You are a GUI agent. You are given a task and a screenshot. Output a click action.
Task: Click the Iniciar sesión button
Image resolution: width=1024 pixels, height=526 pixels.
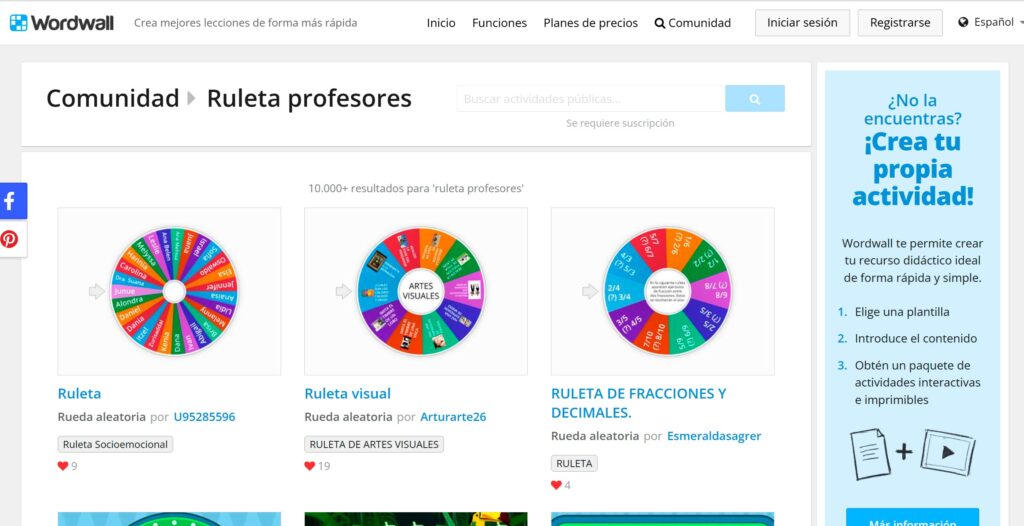click(x=802, y=23)
